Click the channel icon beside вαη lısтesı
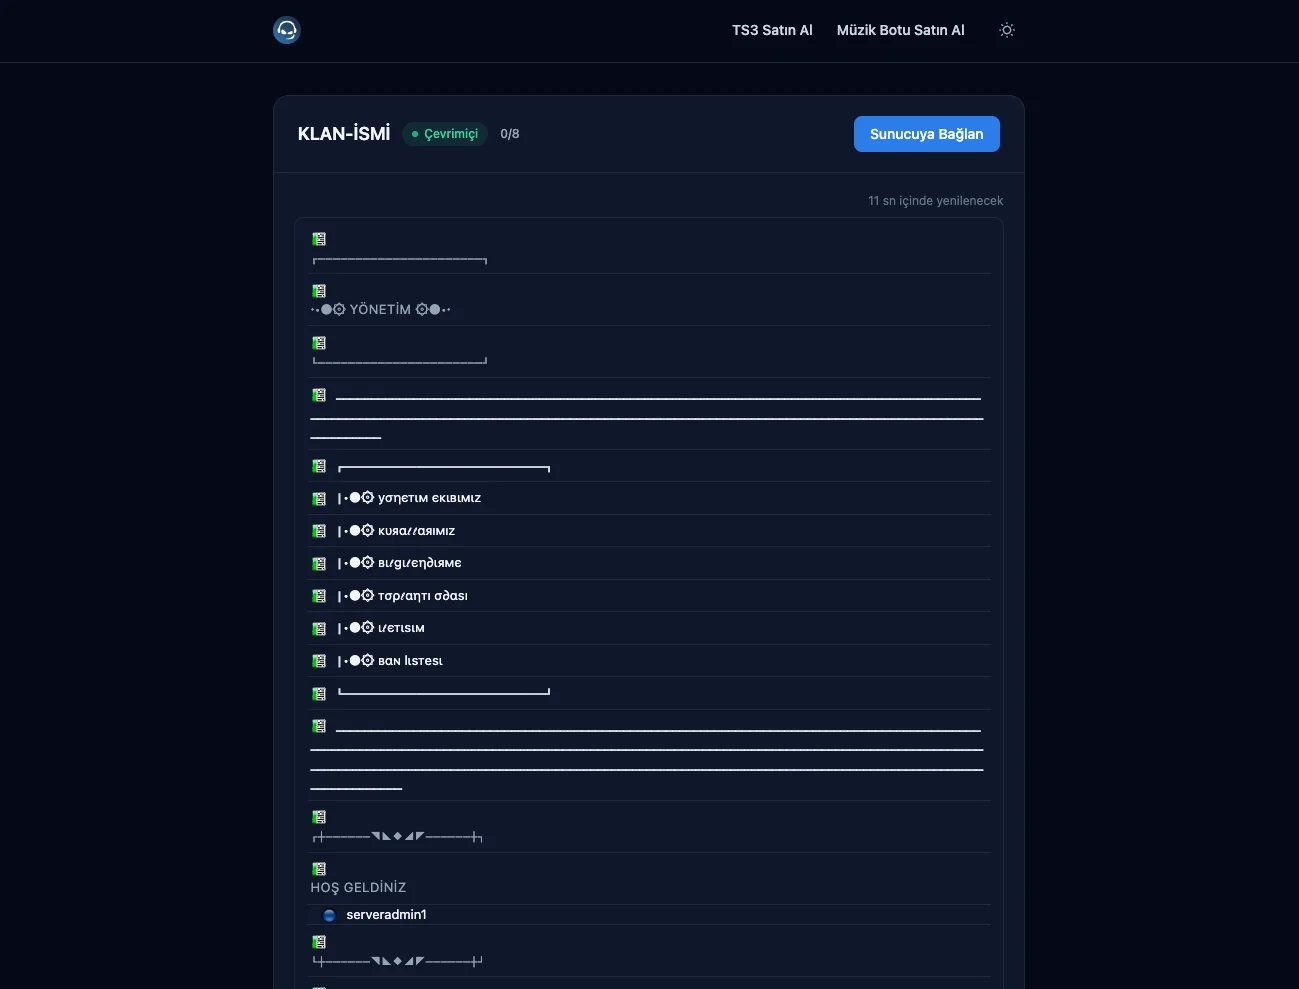The image size is (1299, 989). click(319, 661)
